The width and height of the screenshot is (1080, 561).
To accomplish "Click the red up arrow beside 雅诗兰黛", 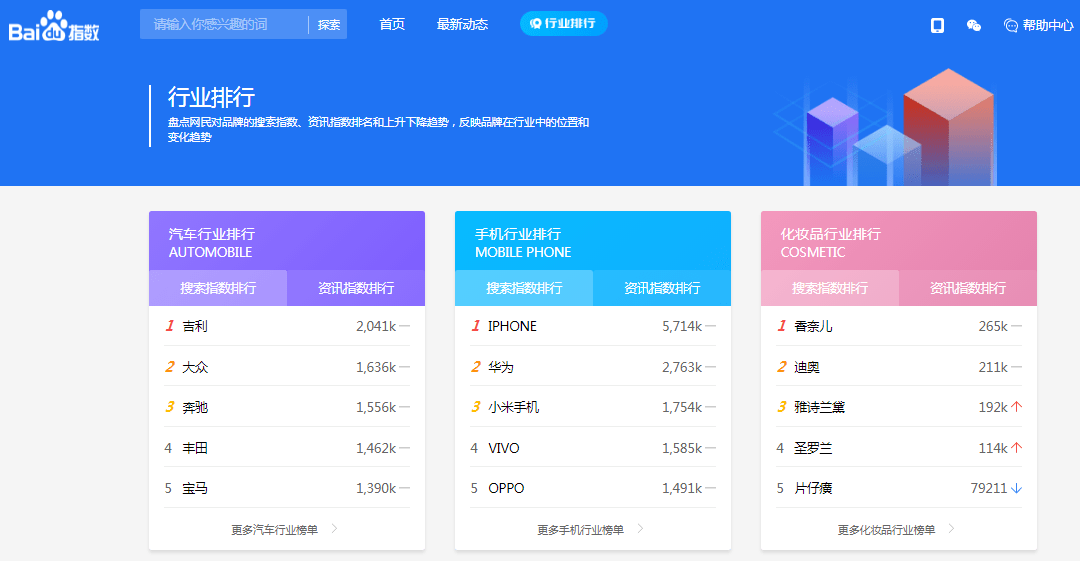I will (1016, 407).
